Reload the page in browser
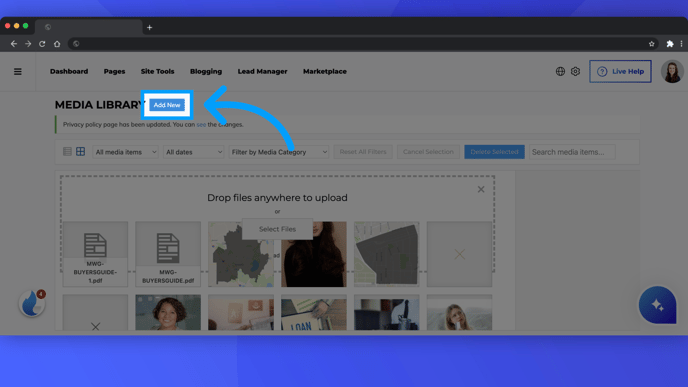This screenshot has width=688, height=387. coord(42,44)
